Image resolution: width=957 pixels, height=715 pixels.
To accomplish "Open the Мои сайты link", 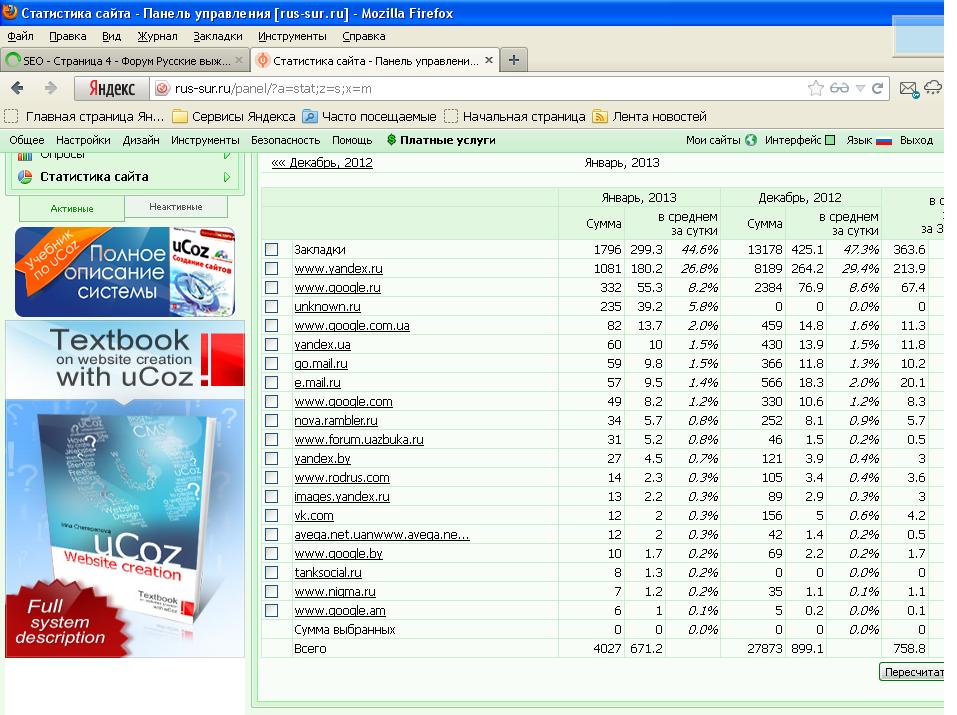I will pyautogui.click(x=713, y=140).
